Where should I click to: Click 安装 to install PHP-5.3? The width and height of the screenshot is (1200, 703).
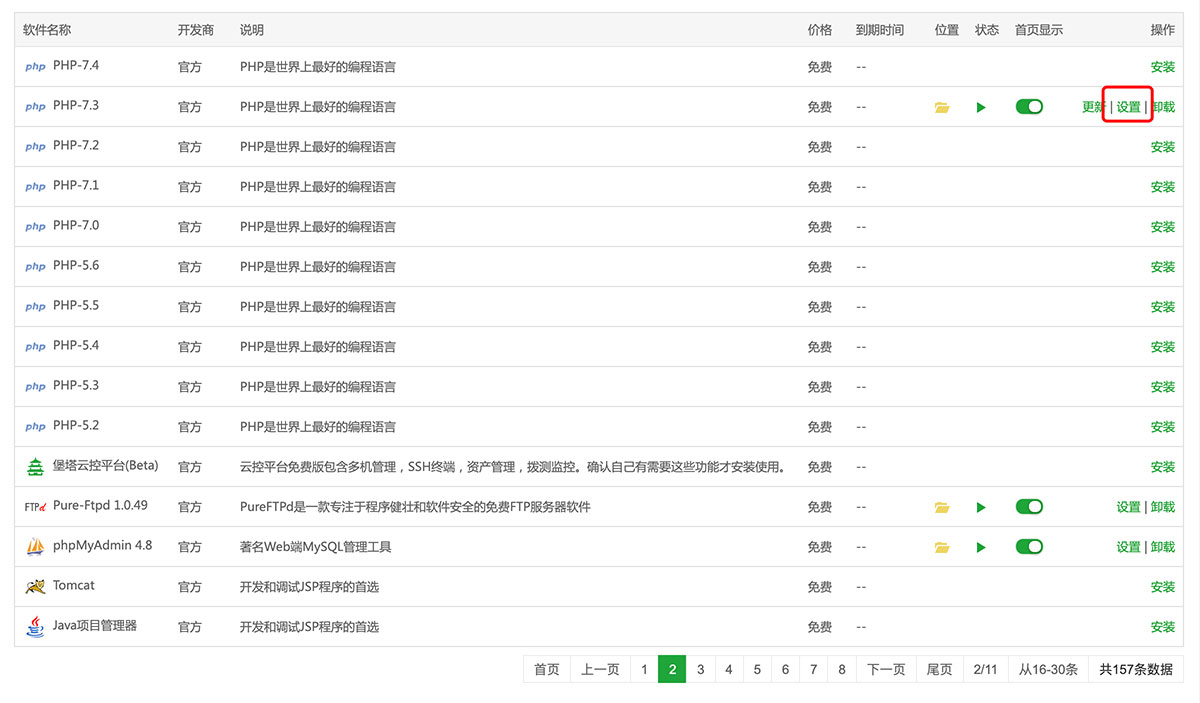[1163, 387]
